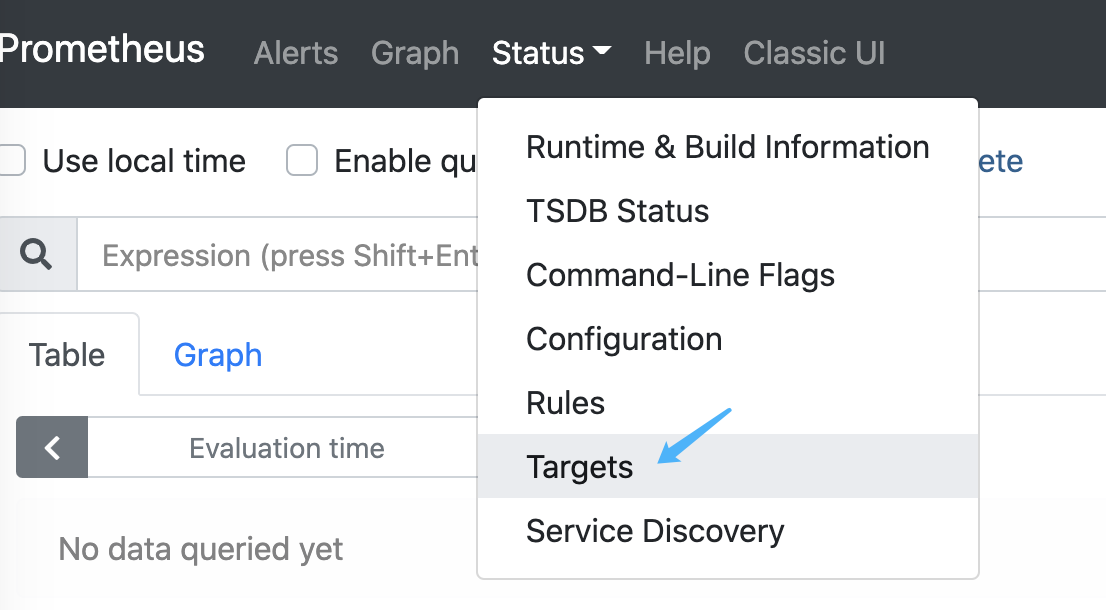Image resolution: width=1106 pixels, height=610 pixels.
Task: Choose Rules from Status menu
Action: [x=728, y=403]
